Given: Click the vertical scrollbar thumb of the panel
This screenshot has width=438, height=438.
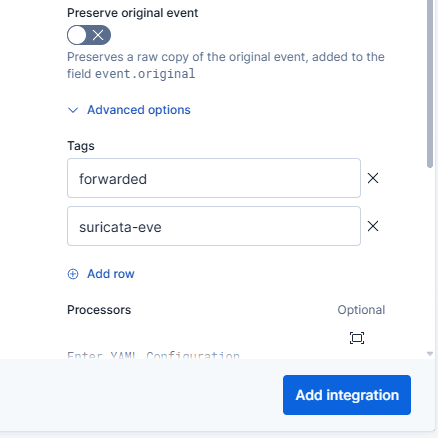Looking at the screenshot, I should (x=430, y=83).
